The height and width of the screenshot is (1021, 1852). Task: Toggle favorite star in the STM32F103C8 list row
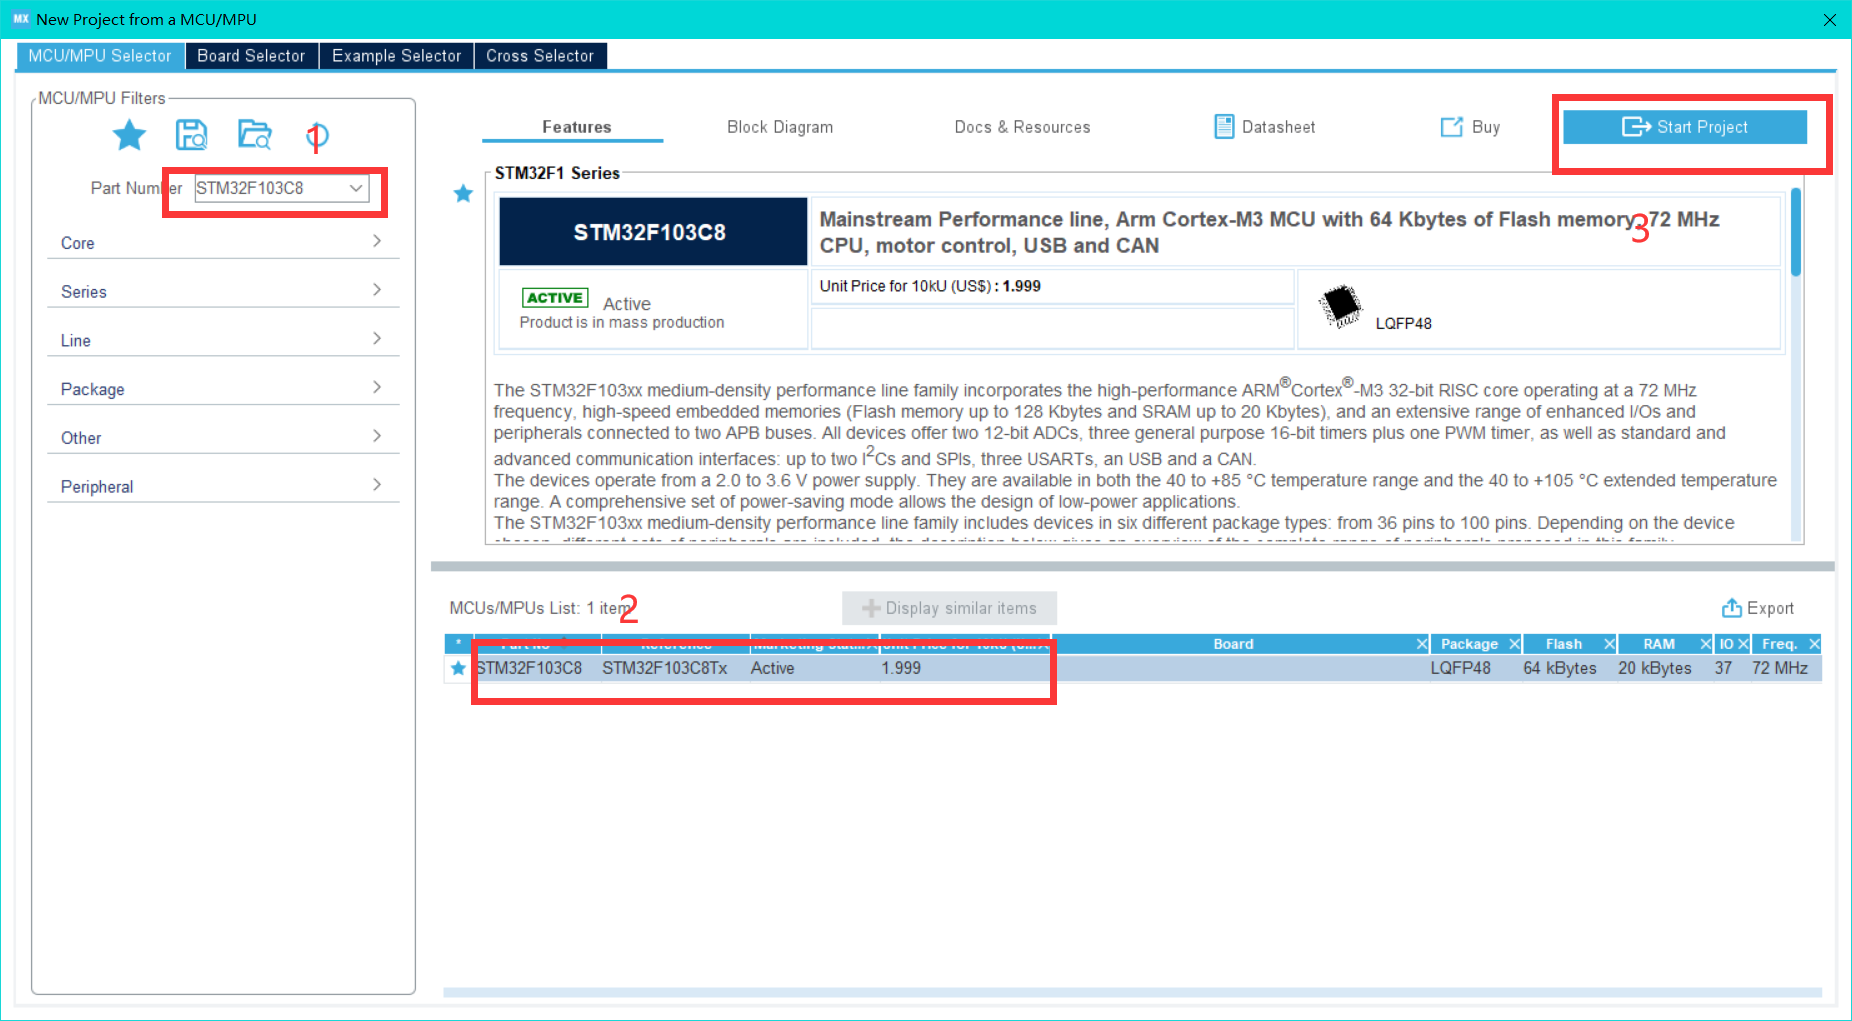pyautogui.click(x=458, y=668)
